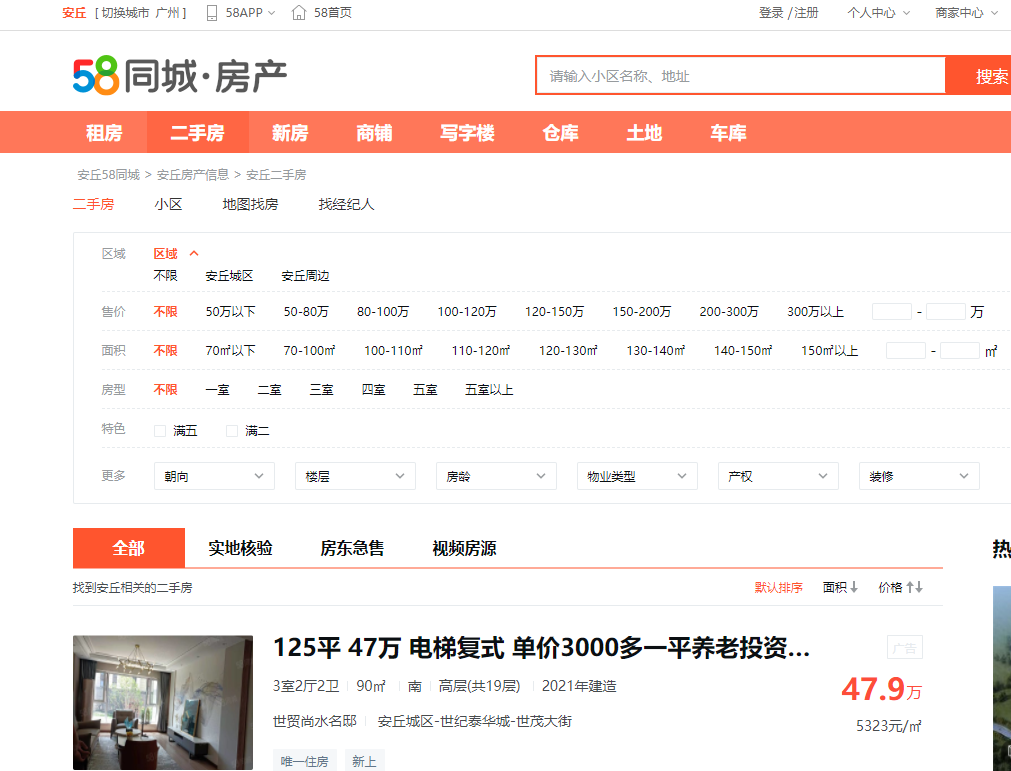
Task: Click the 新上 tag
Action: click(x=364, y=761)
